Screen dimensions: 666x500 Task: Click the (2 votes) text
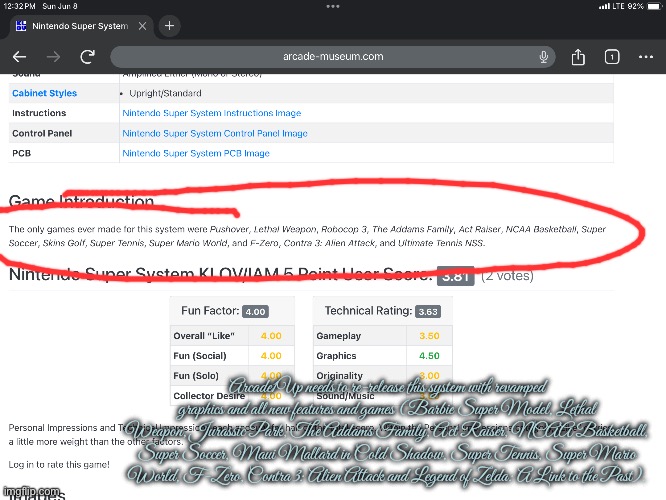[x=507, y=276]
